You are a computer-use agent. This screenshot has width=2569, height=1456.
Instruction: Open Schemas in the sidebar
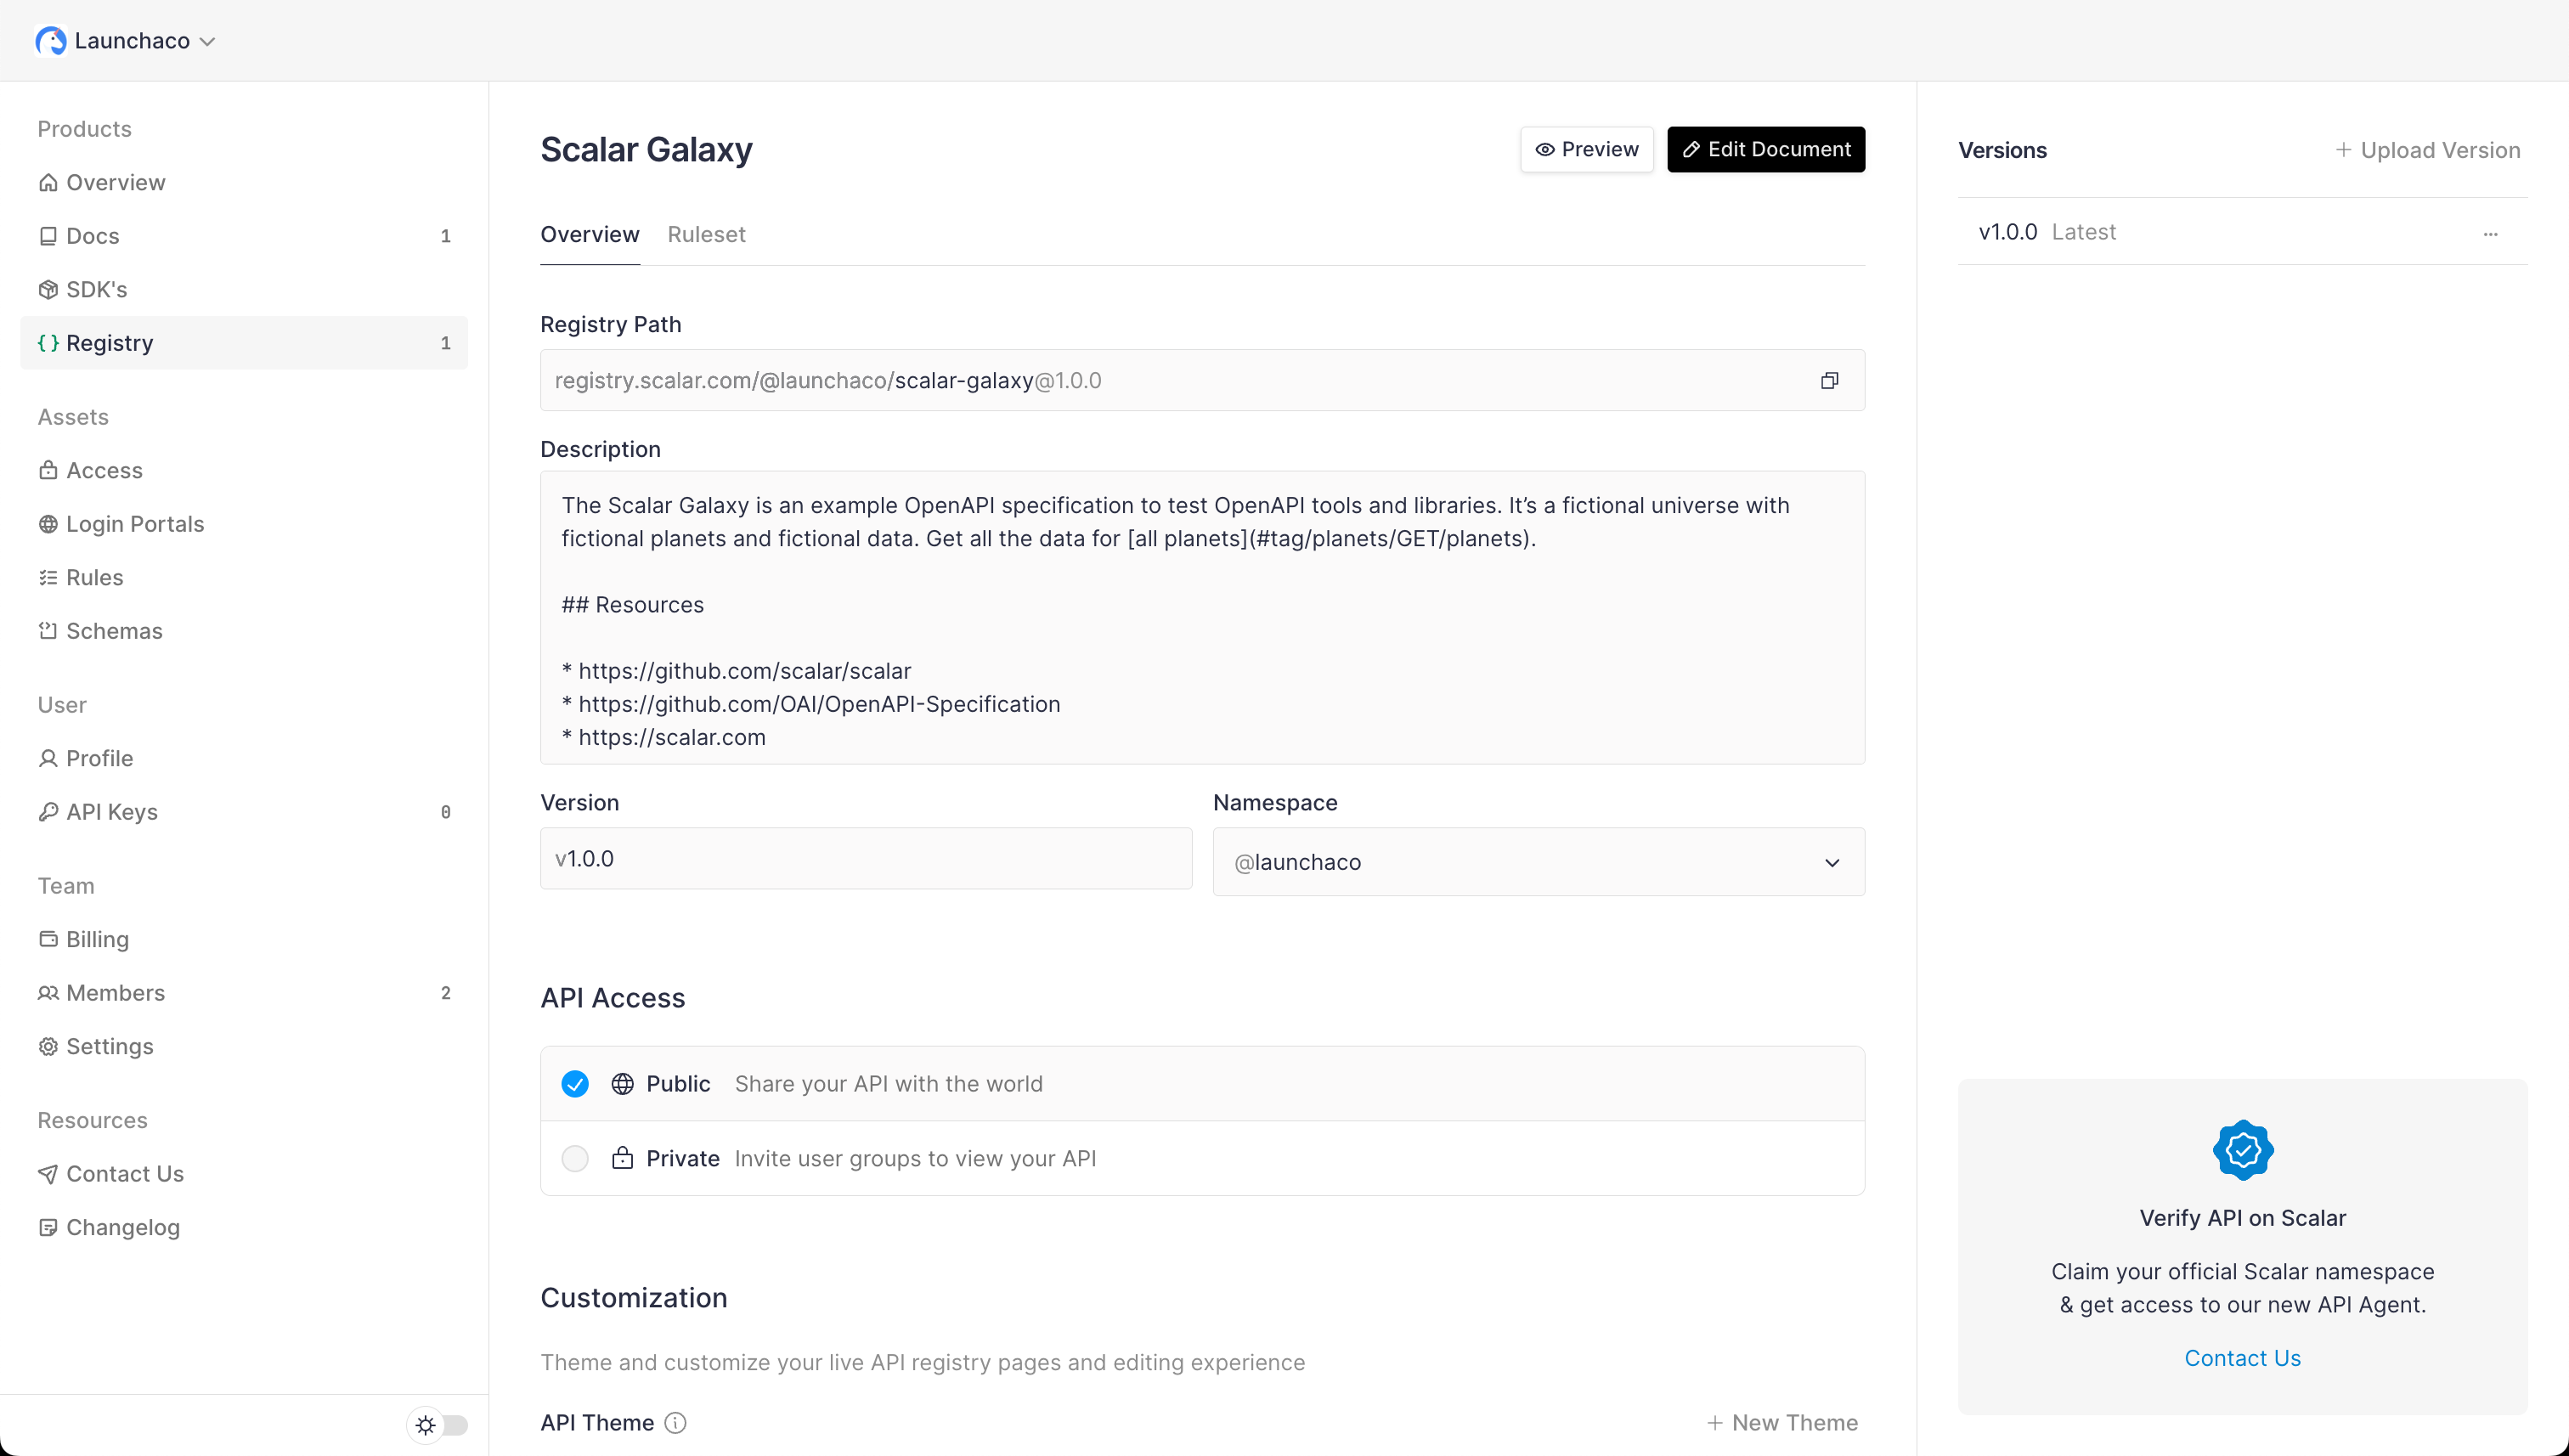244,631
